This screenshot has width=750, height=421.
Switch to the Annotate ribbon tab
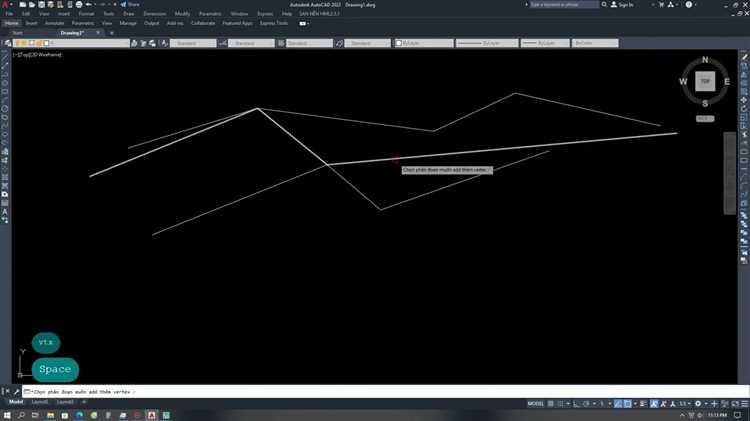pyautogui.click(x=55, y=23)
